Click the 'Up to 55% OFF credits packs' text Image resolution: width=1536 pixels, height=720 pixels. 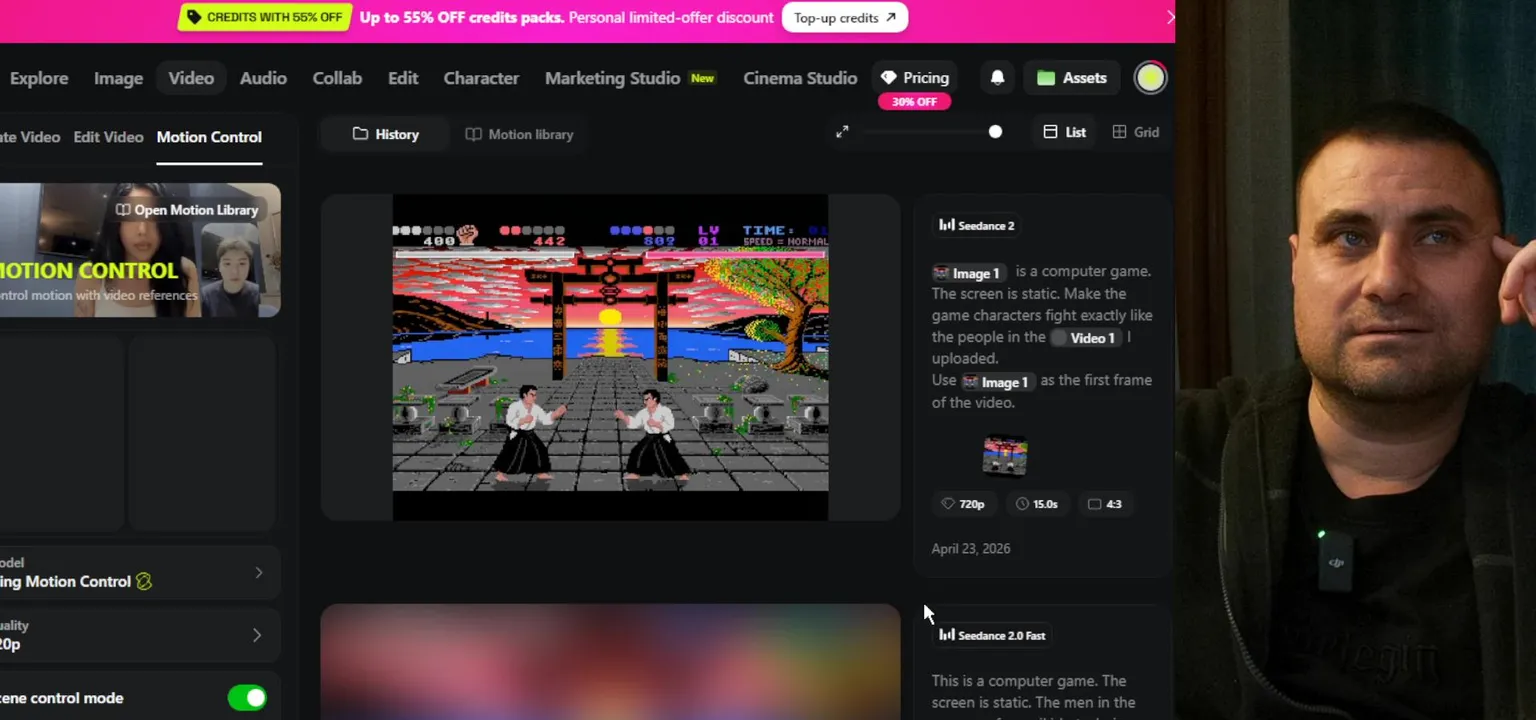coord(462,17)
